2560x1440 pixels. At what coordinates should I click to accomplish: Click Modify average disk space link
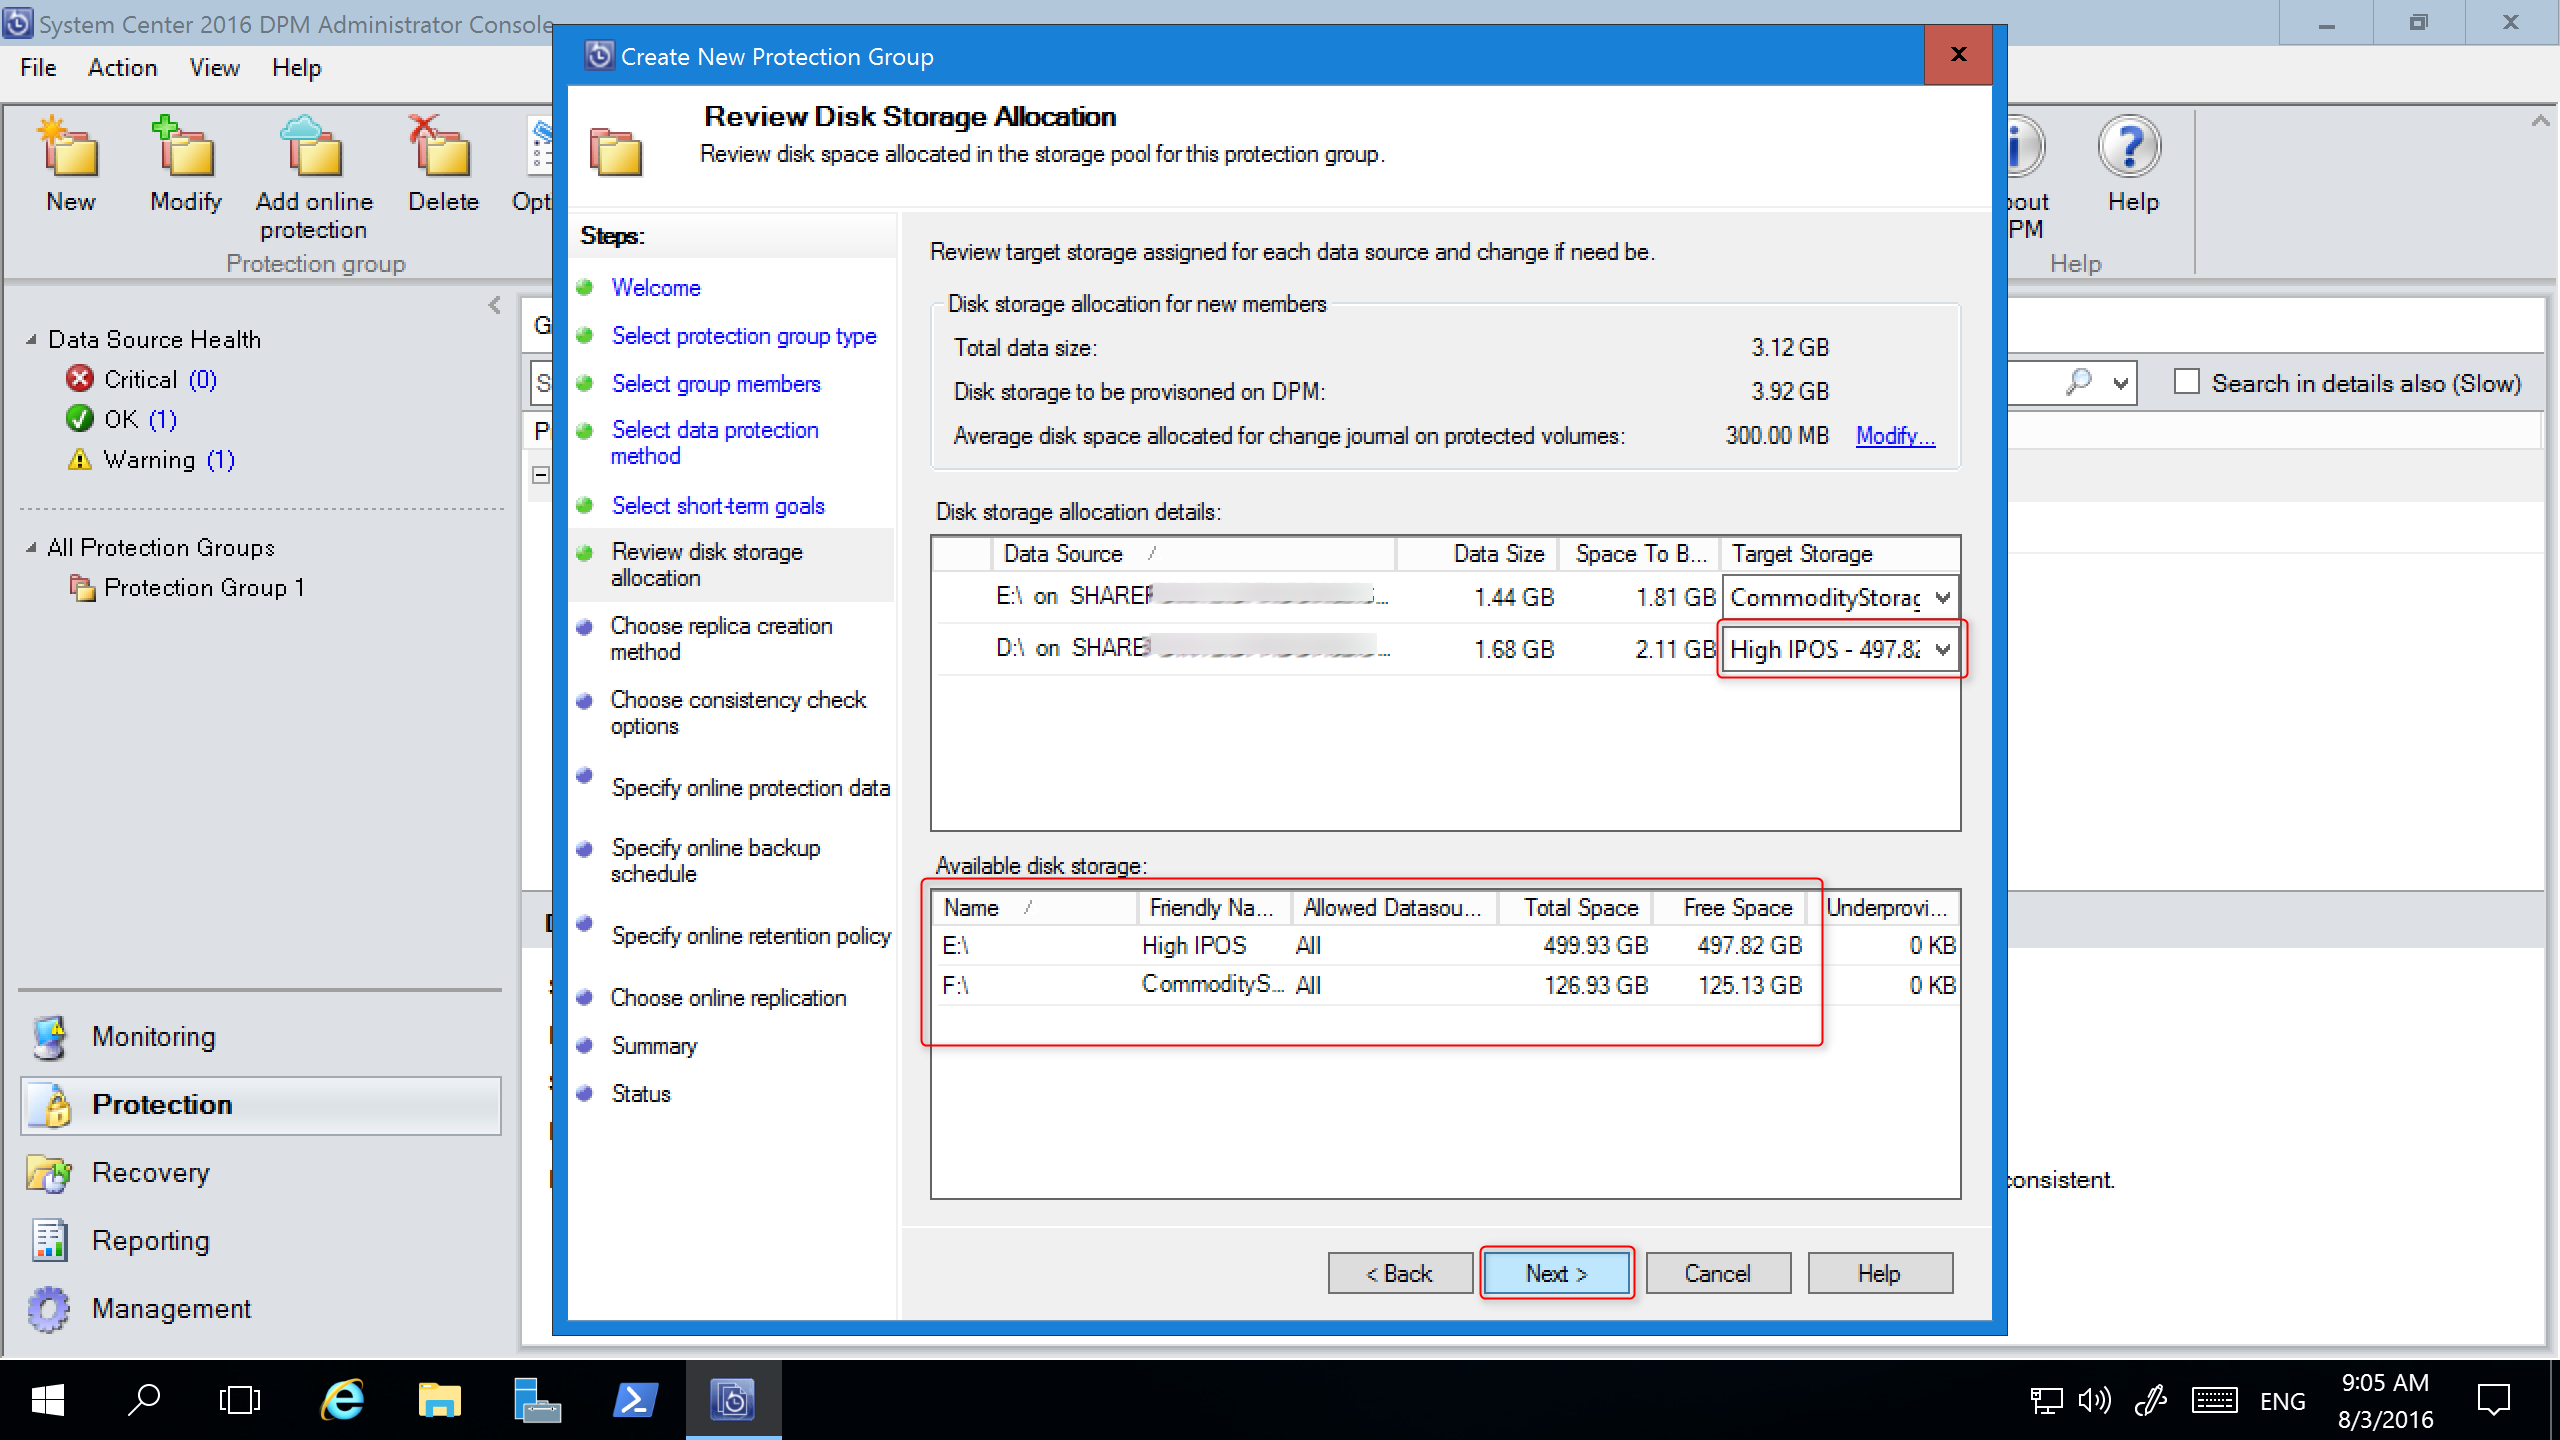[x=1895, y=434]
